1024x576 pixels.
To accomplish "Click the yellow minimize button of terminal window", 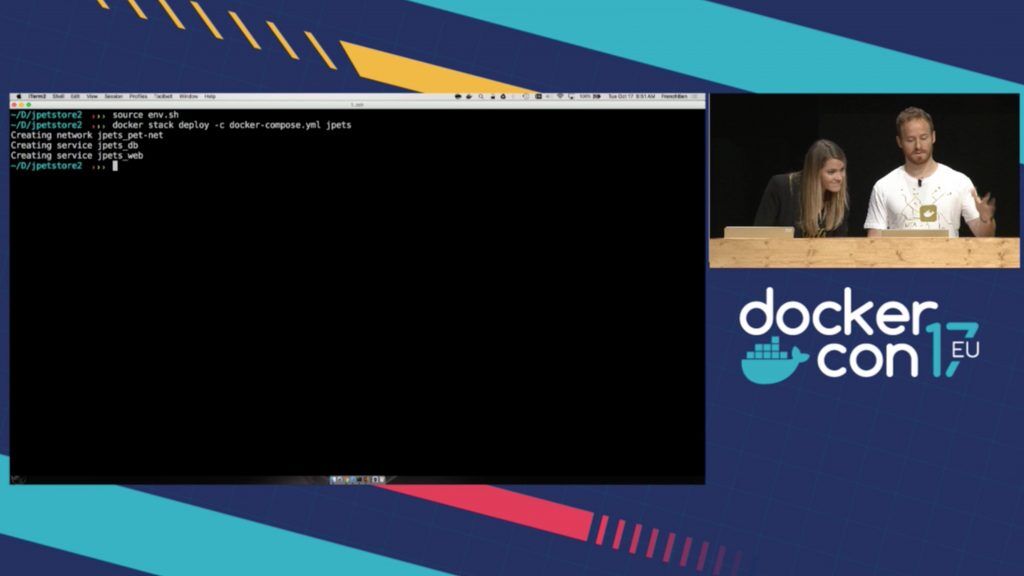I will click(21, 104).
